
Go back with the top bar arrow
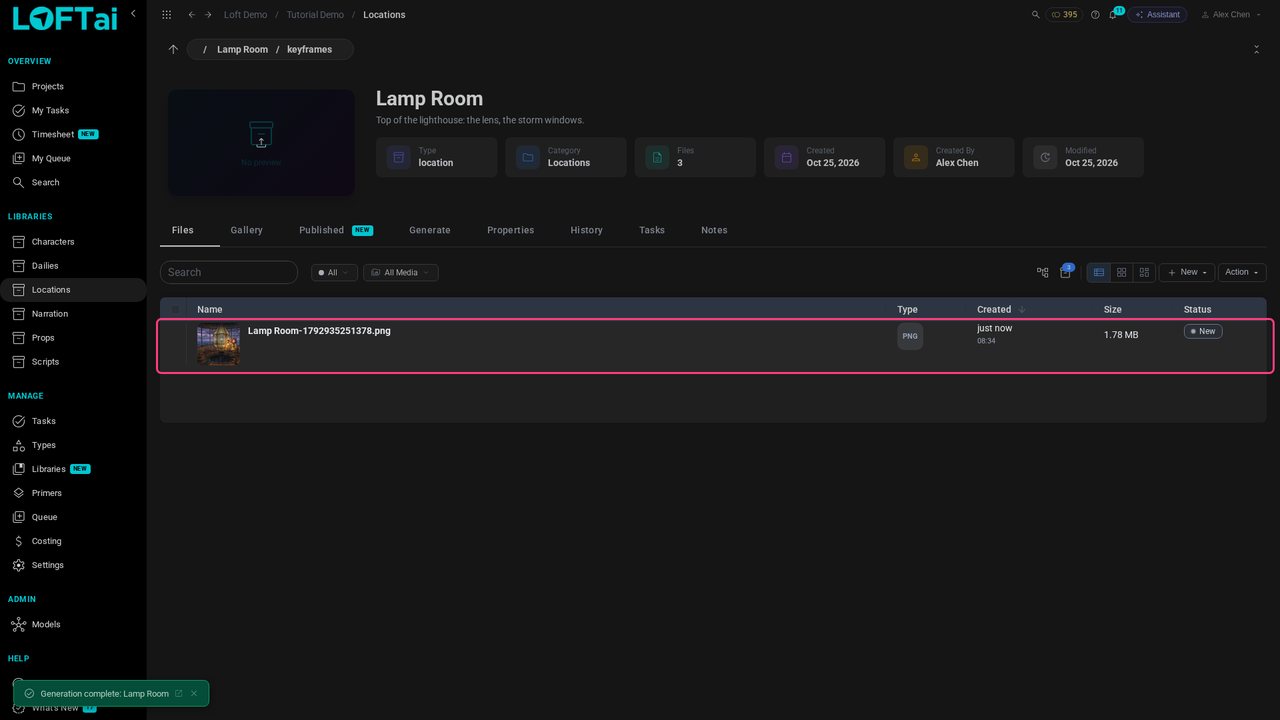192,15
